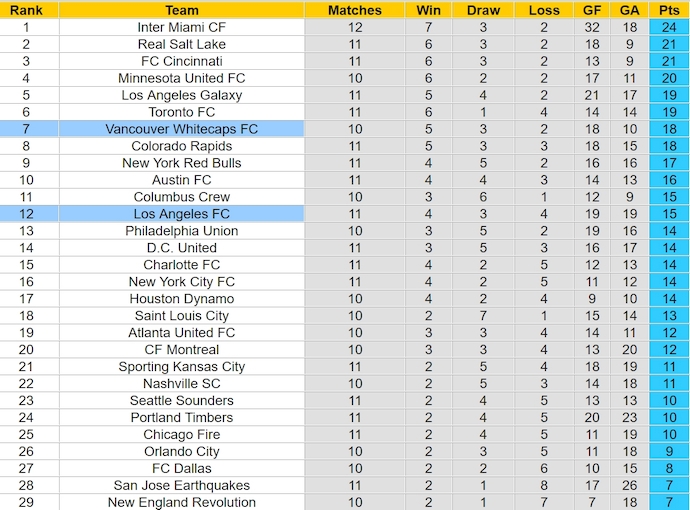Select the highlighted Vancouver Whitecaps FC row

pos(181,129)
